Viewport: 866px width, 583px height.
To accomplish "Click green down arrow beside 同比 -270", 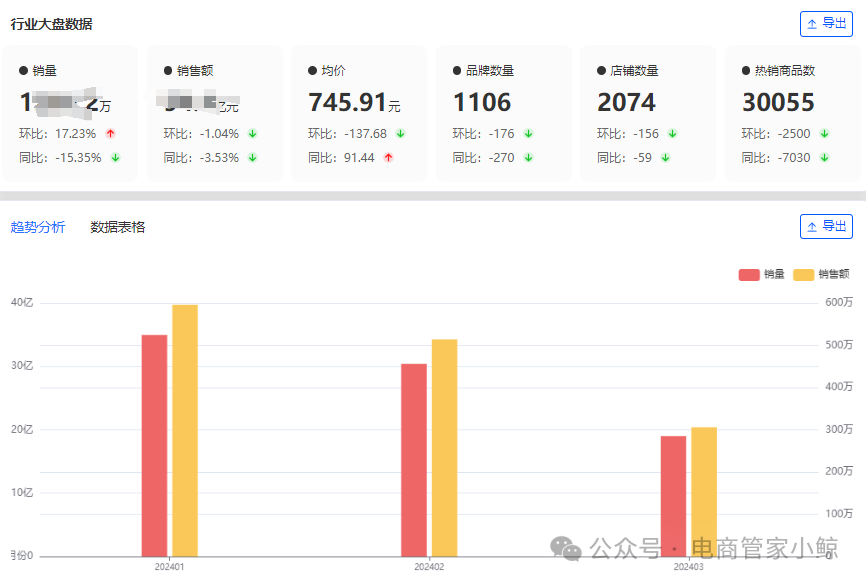I will [528, 157].
